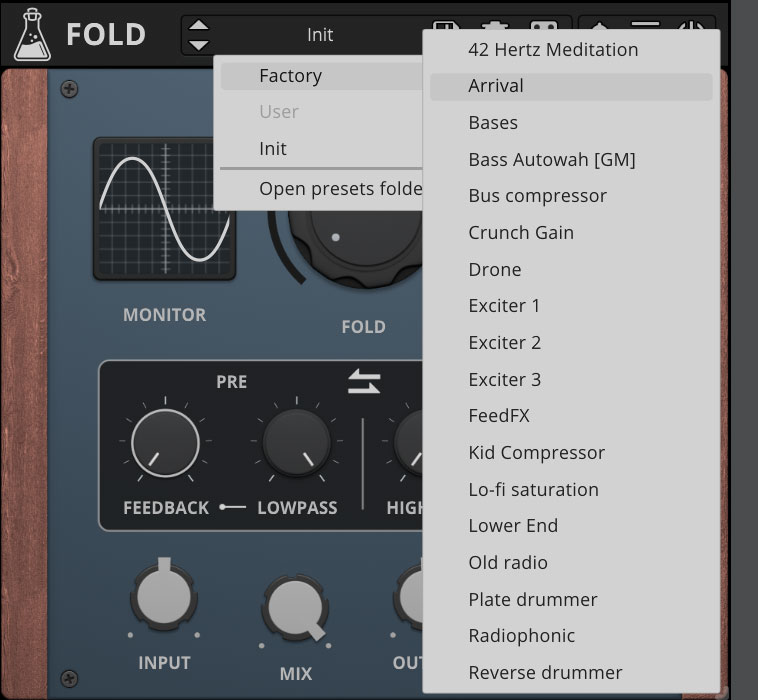Image resolution: width=758 pixels, height=700 pixels.
Task: Click the Feedback knob
Action: 165,443
